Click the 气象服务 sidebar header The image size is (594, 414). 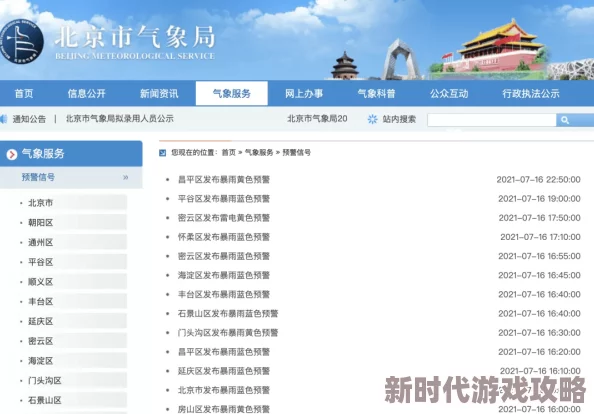[71, 154]
